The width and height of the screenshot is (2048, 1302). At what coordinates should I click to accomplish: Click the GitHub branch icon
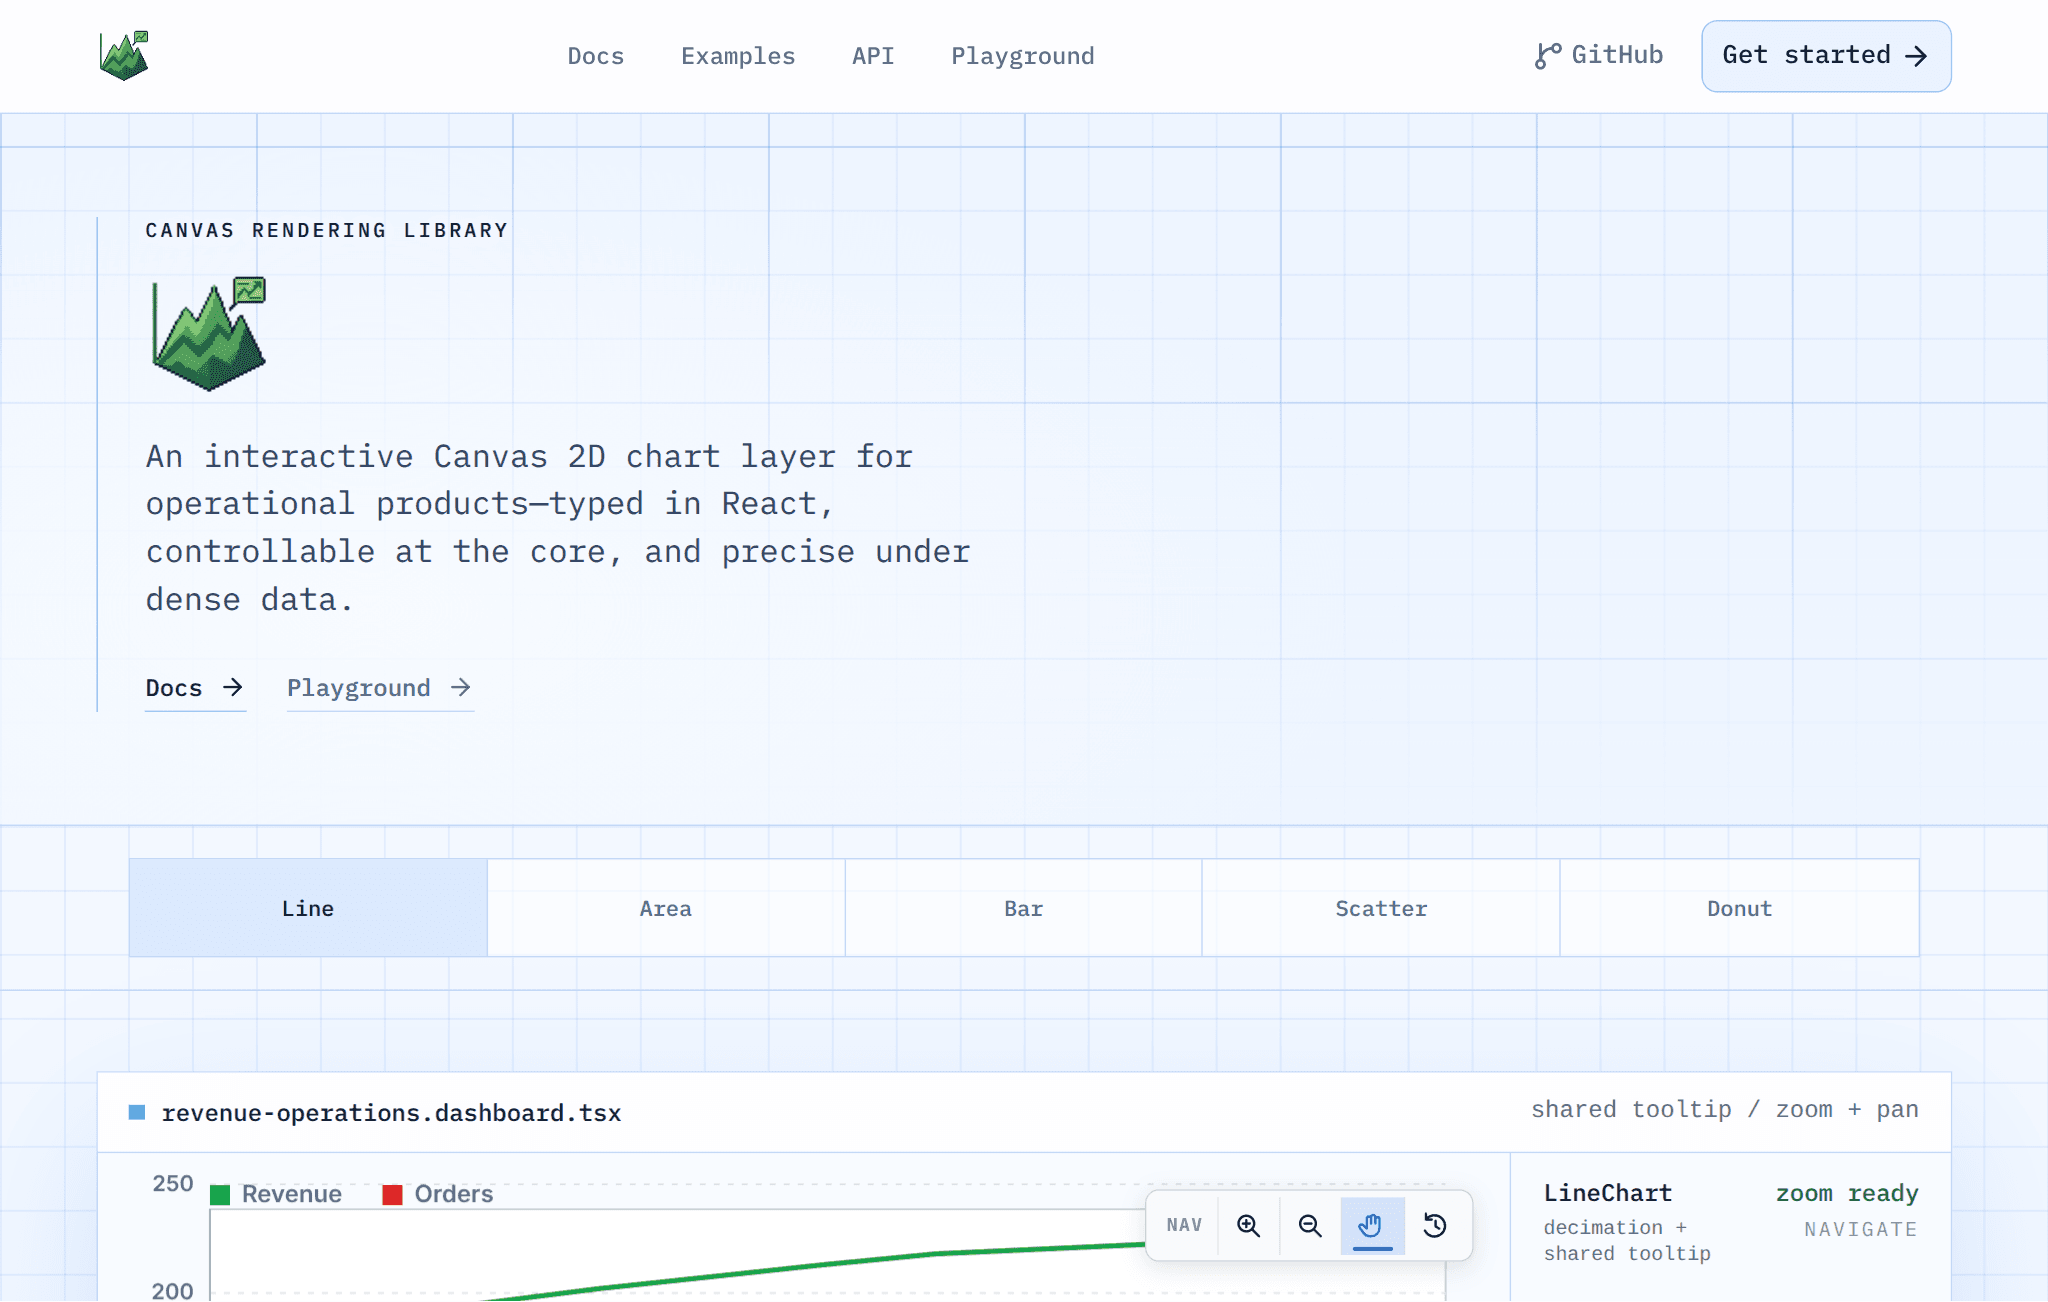[x=1547, y=56]
